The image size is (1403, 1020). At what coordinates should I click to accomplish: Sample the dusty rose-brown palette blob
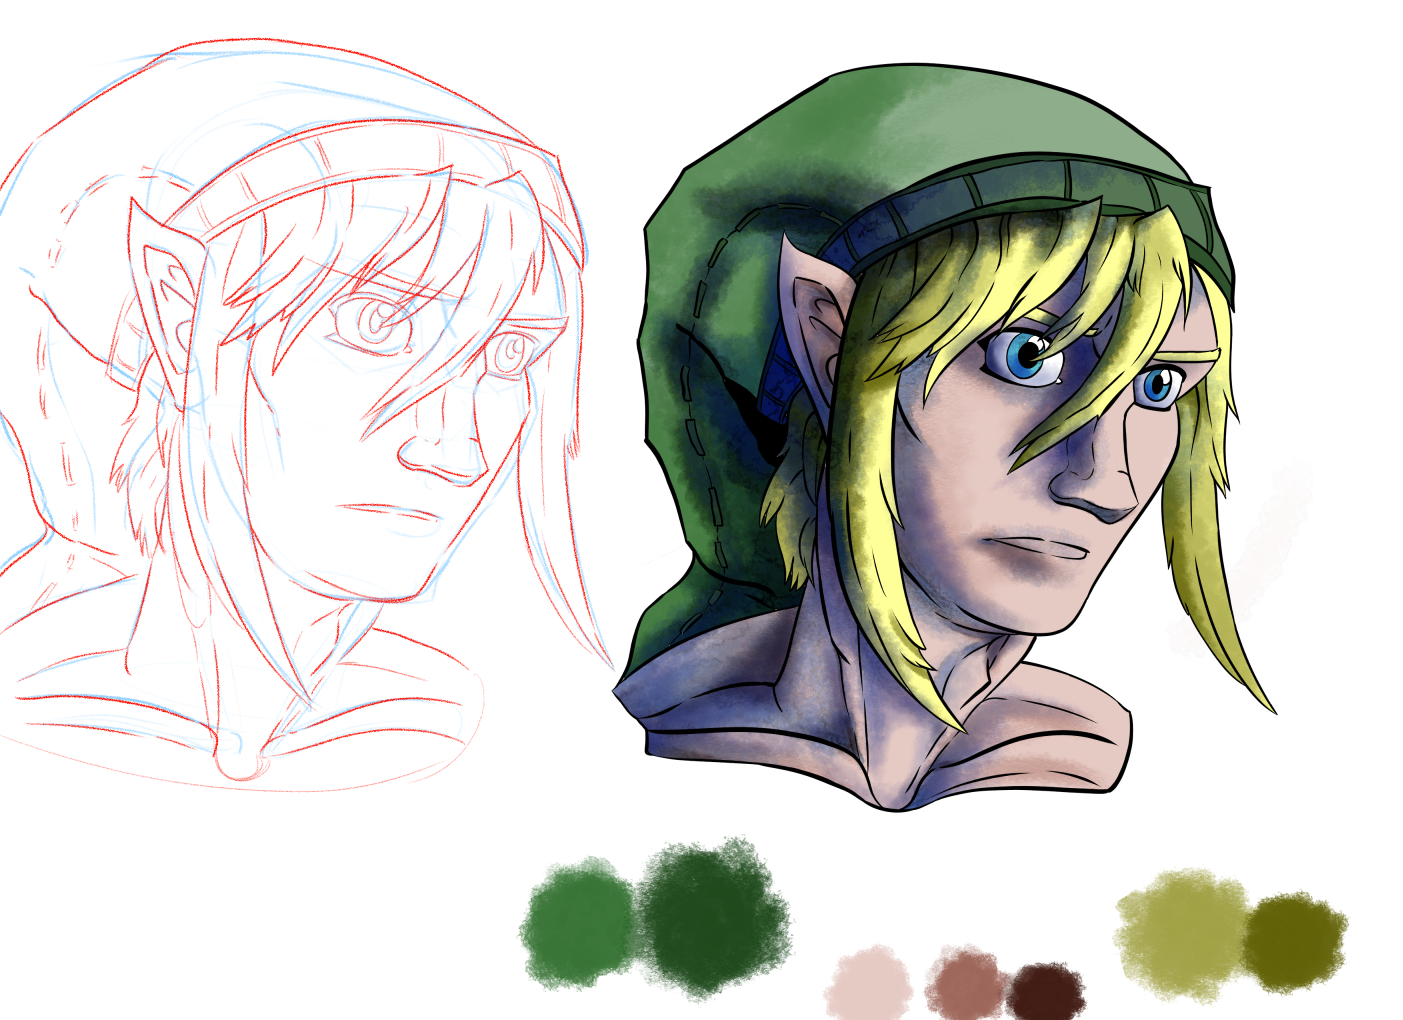(967, 984)
